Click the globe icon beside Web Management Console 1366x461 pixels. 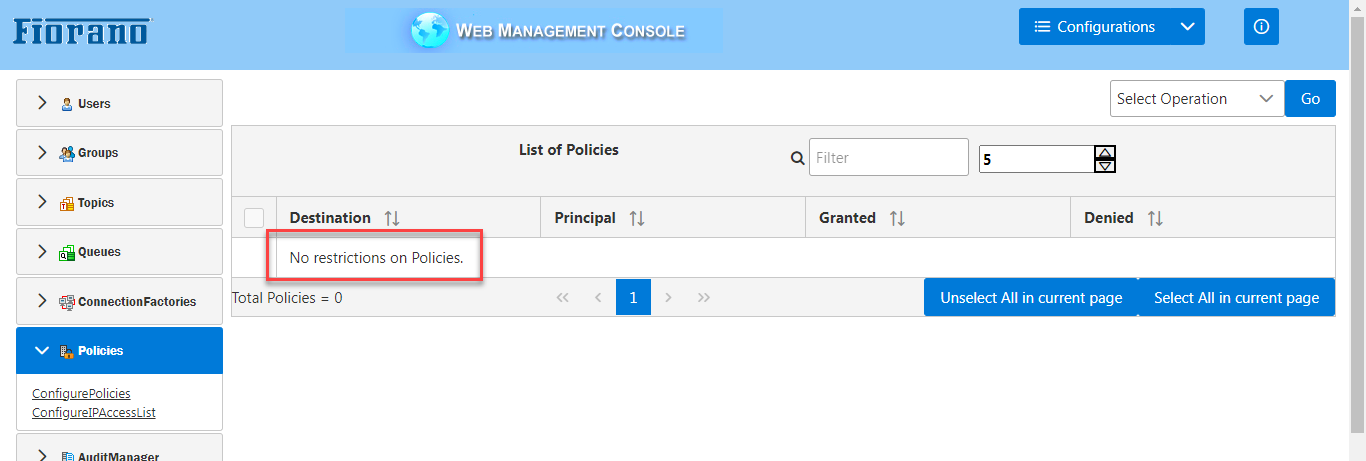tap(429, 30)
